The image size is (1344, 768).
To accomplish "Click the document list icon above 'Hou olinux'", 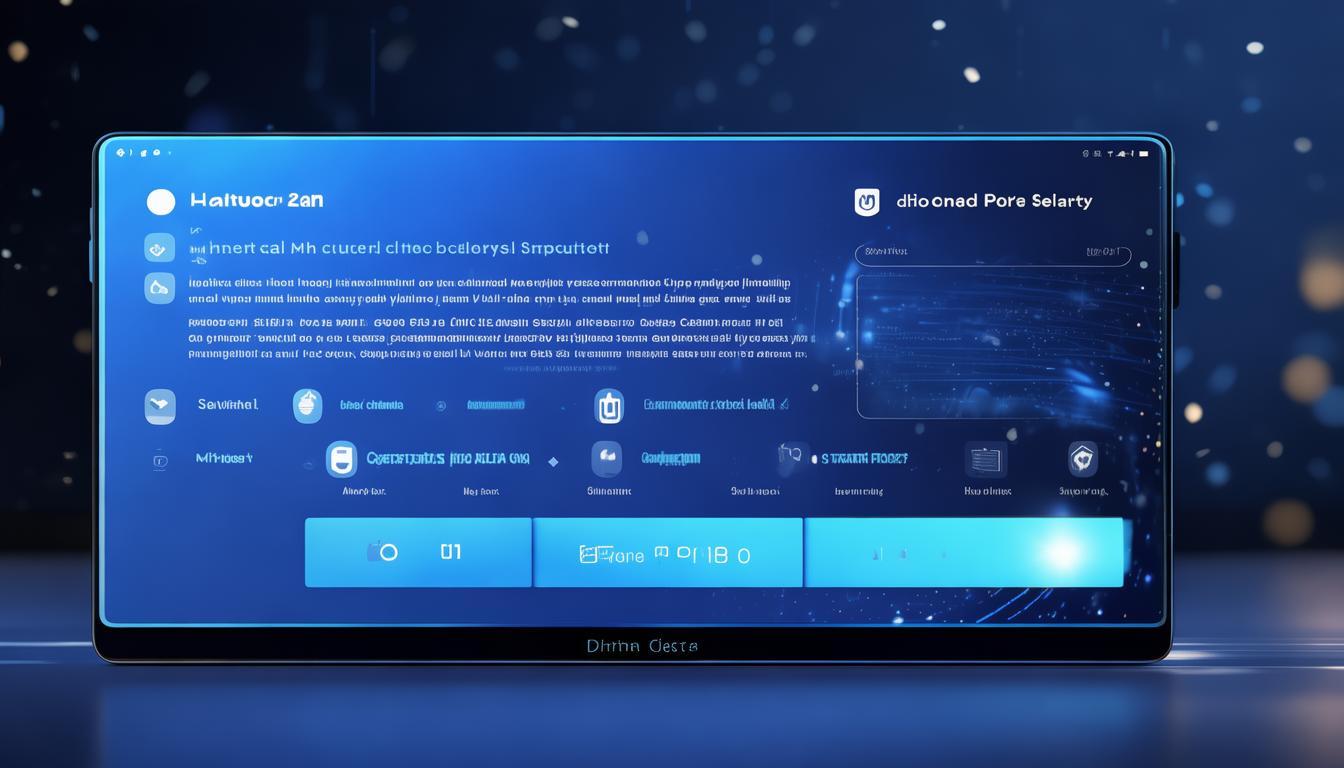I will point(985,460).
